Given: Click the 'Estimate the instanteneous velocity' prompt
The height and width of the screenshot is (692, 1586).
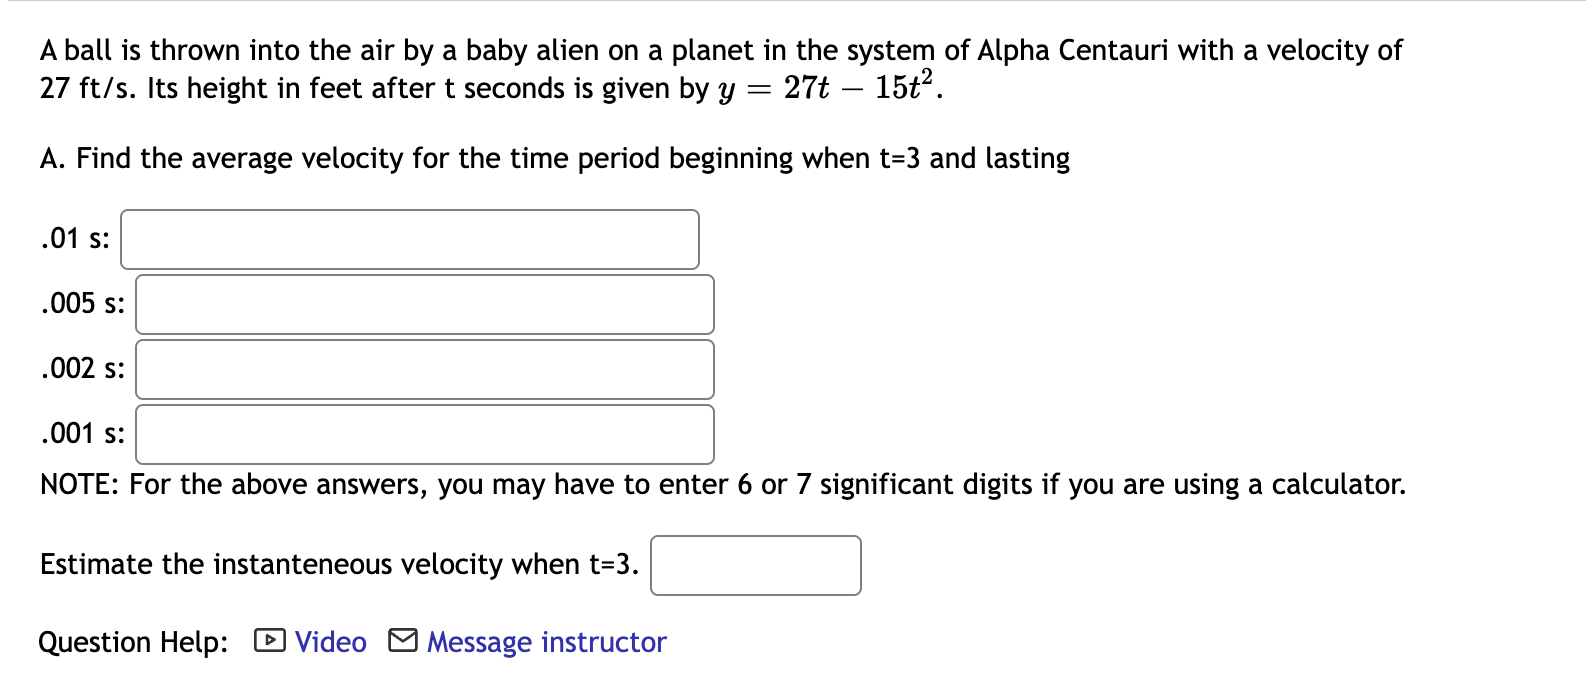Looking at the screenshot, I should (x=338, y=564).
